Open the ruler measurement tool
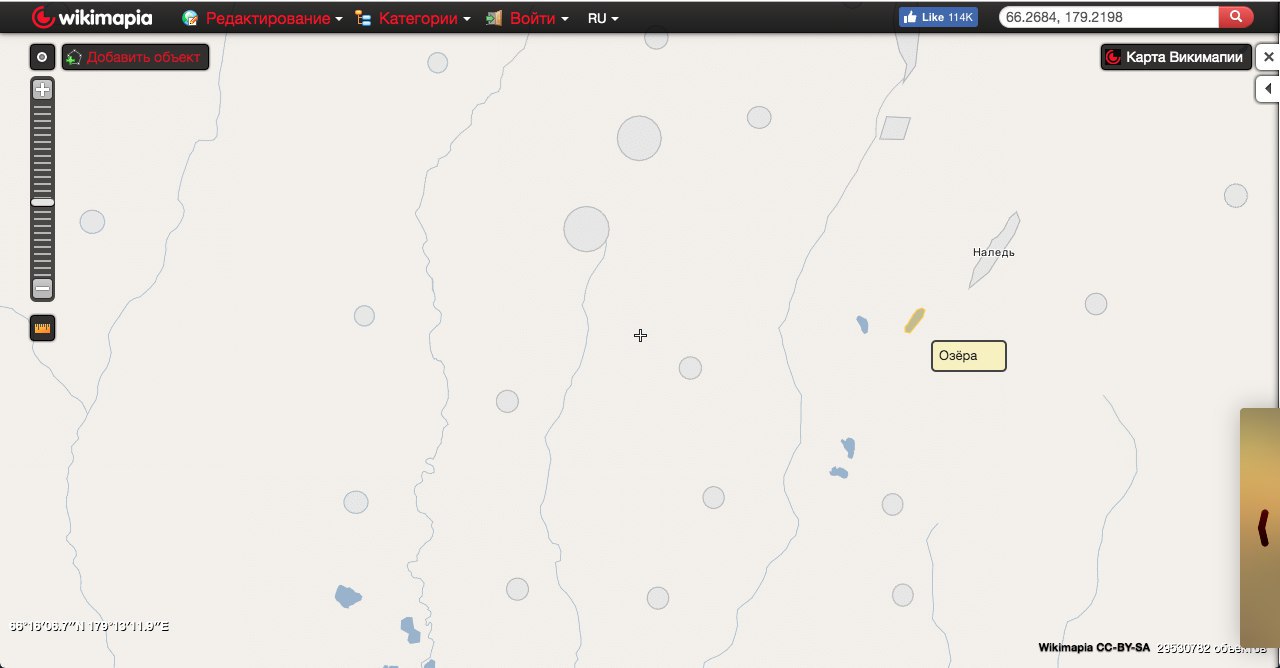This screenshot has height=668, width=1280. [x=42, y=328]
